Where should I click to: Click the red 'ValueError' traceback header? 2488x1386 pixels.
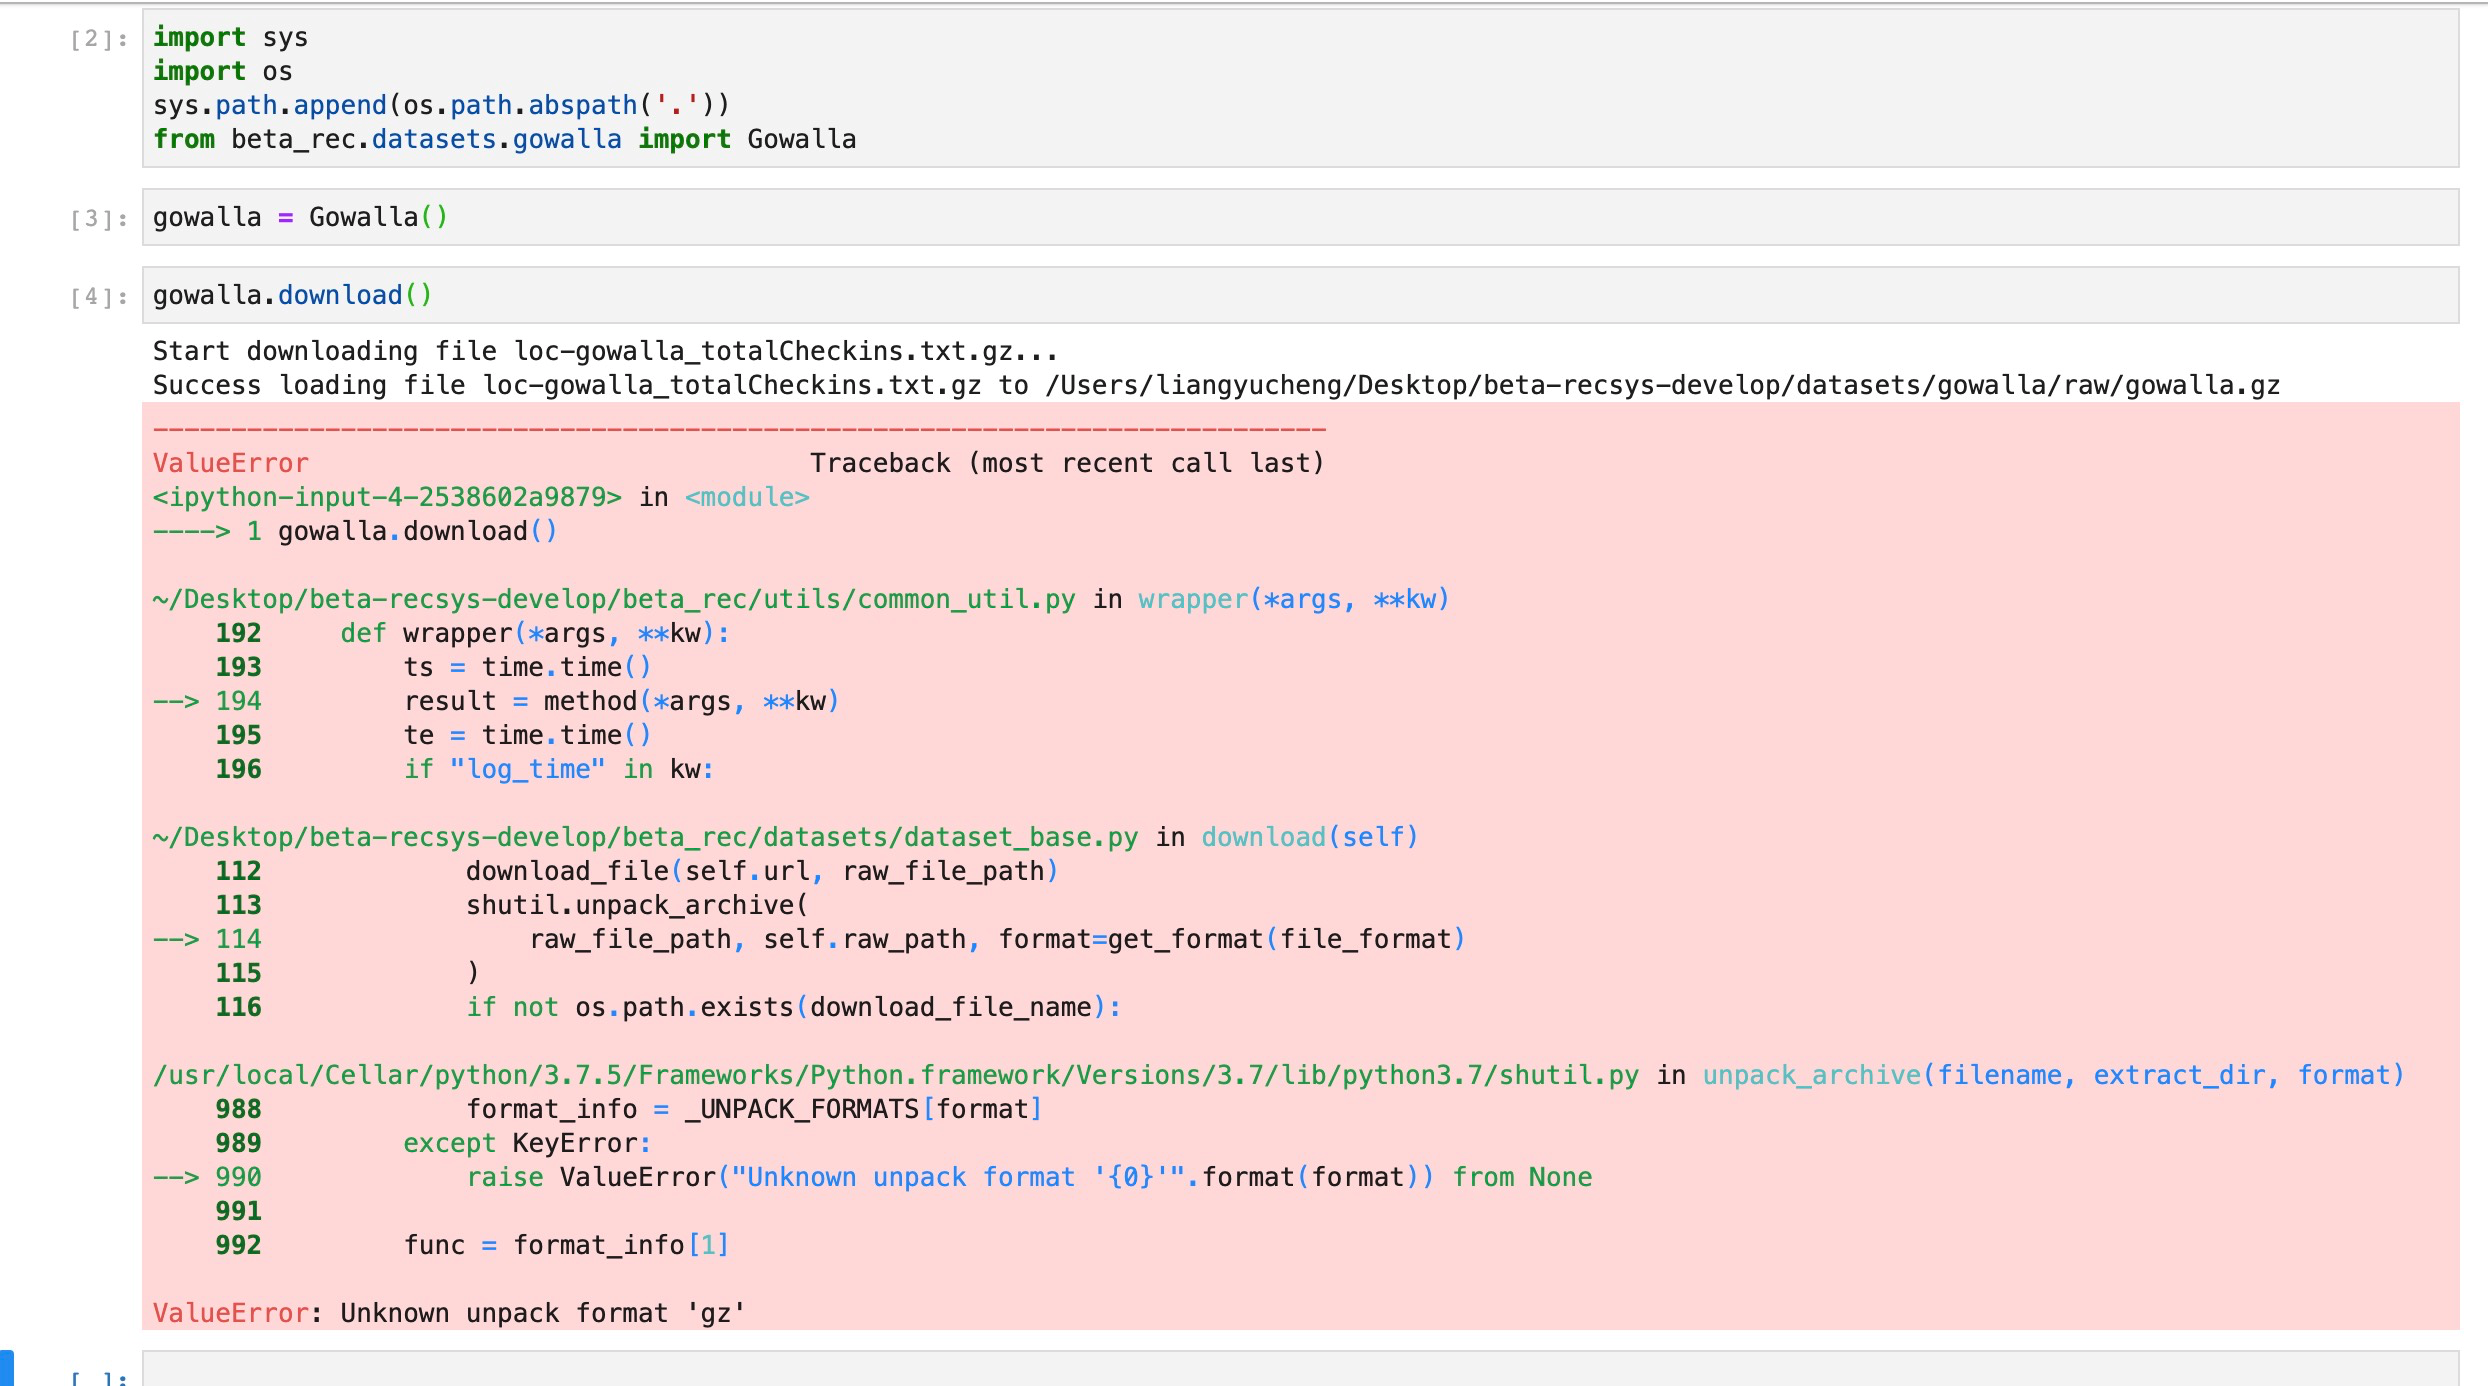pyautogui.click(x=231, y=463)
